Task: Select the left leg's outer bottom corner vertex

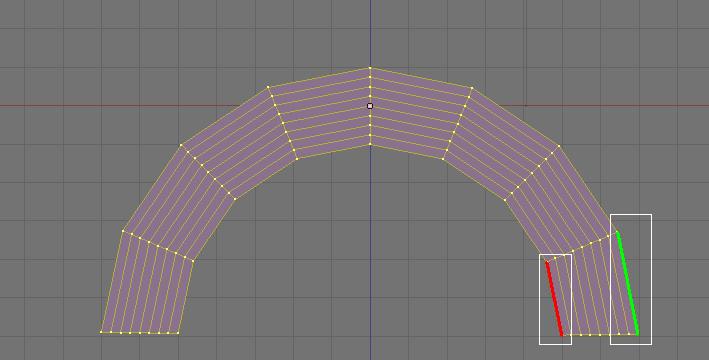Action: (x=101, y=332)
